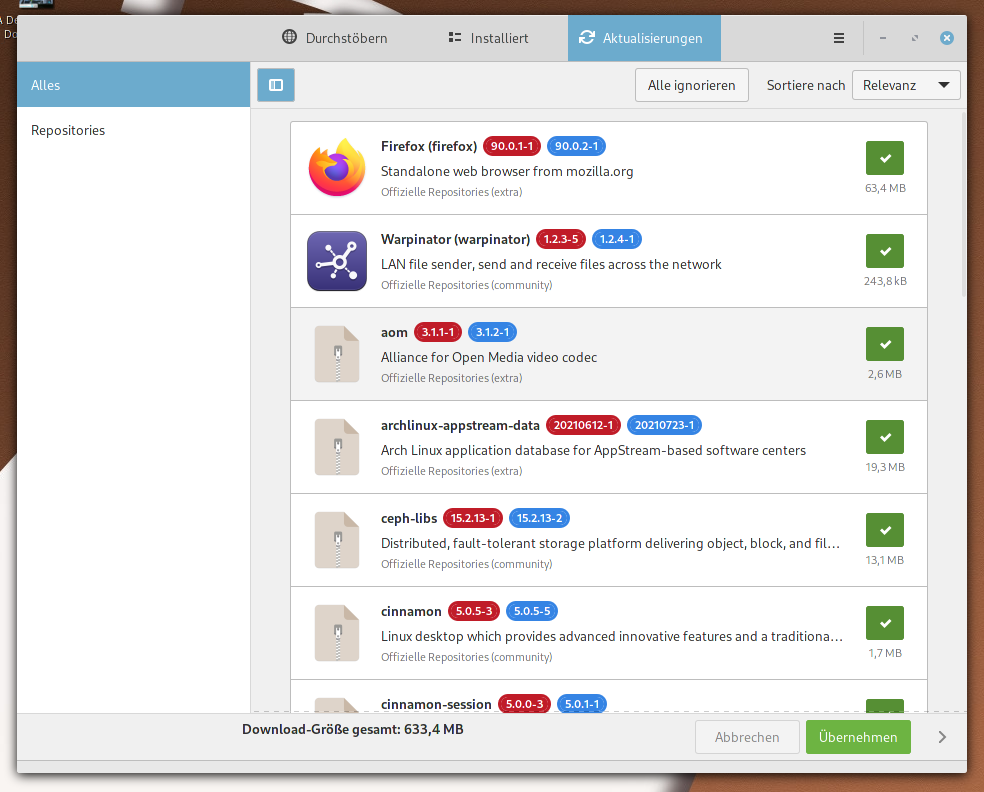Screen dimensions: 984x792
Task: Click aom new version badge 3.1.2-1
Action: coord(493,332)
